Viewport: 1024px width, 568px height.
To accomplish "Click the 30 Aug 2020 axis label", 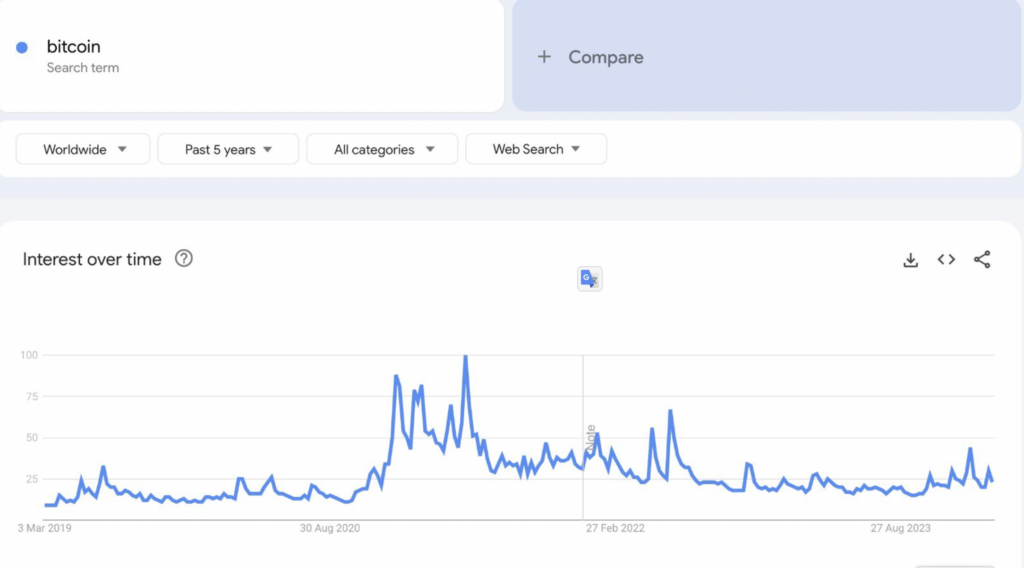I will [330, 528].
